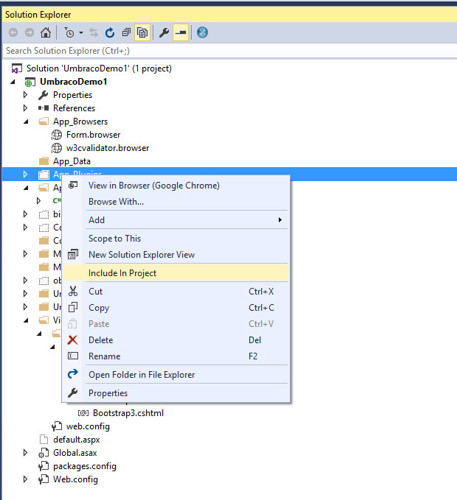Open default.aspx file
Viewport: 457px width, 500px height.
point(76,440)
